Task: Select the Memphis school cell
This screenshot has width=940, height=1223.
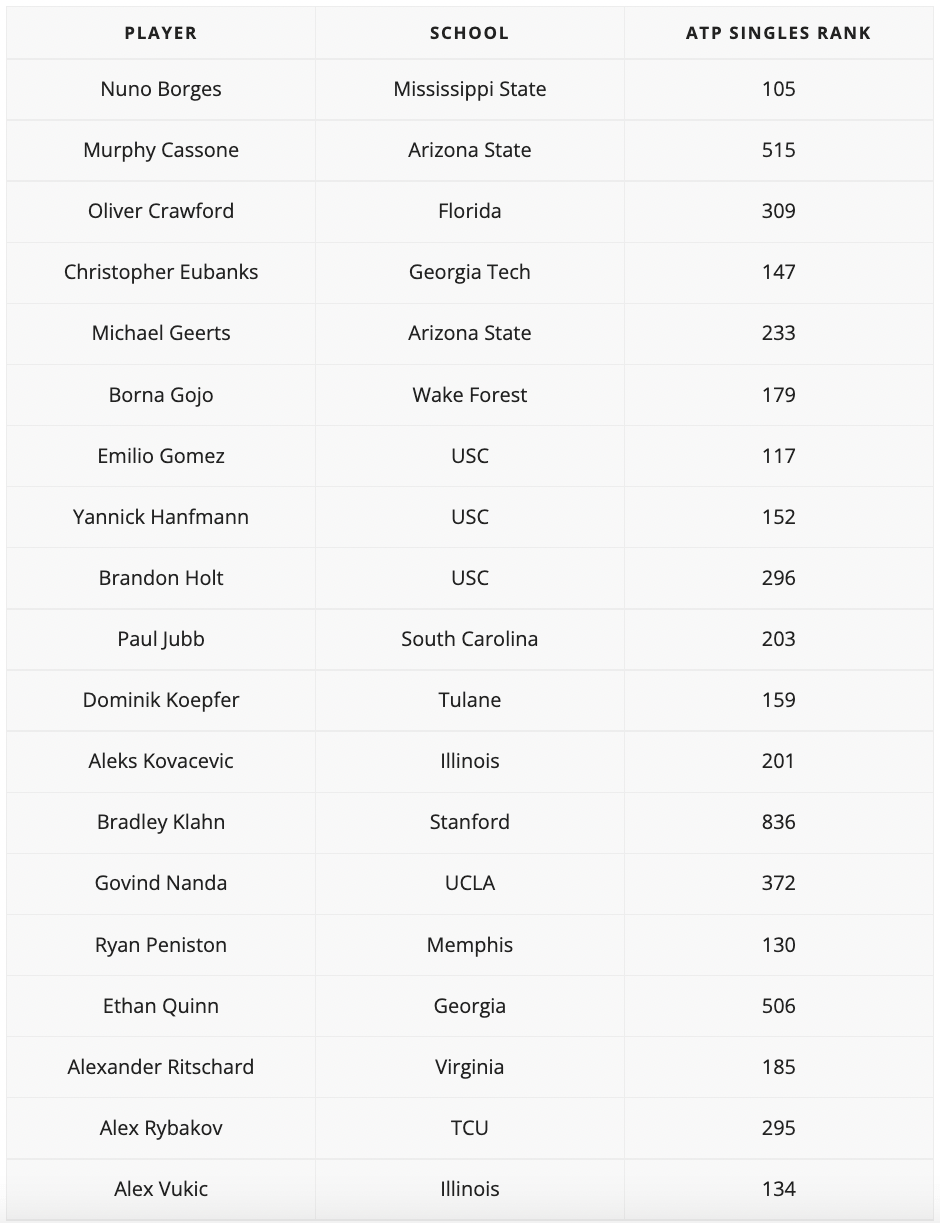Action: coord(469,945)
